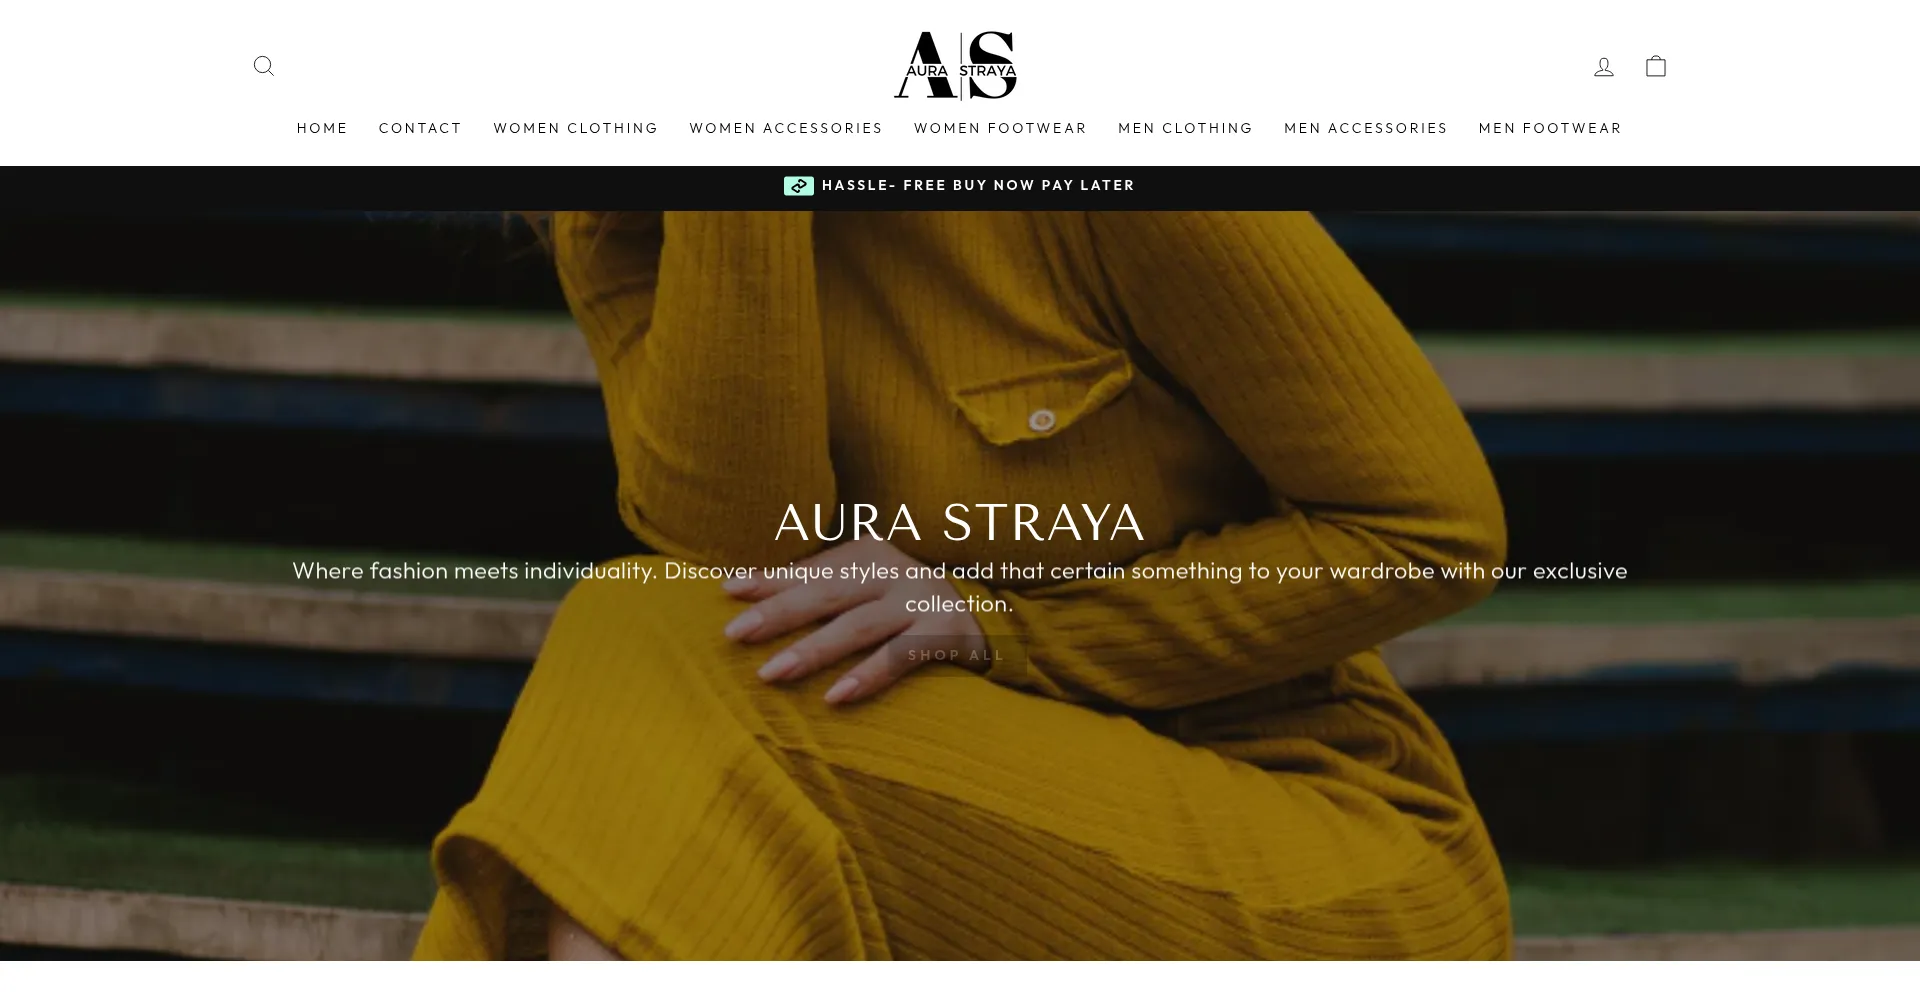The image size is (1920, 993).
Task: Open Men Accessories category
Action: 1366,128
